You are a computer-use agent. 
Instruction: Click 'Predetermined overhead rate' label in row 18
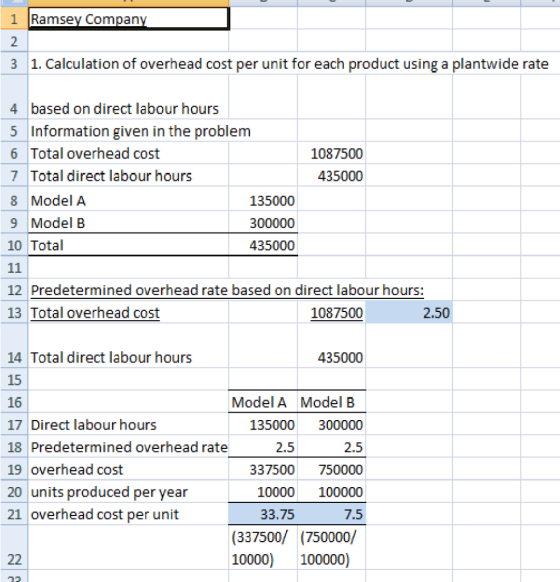(x=129, y=447)
